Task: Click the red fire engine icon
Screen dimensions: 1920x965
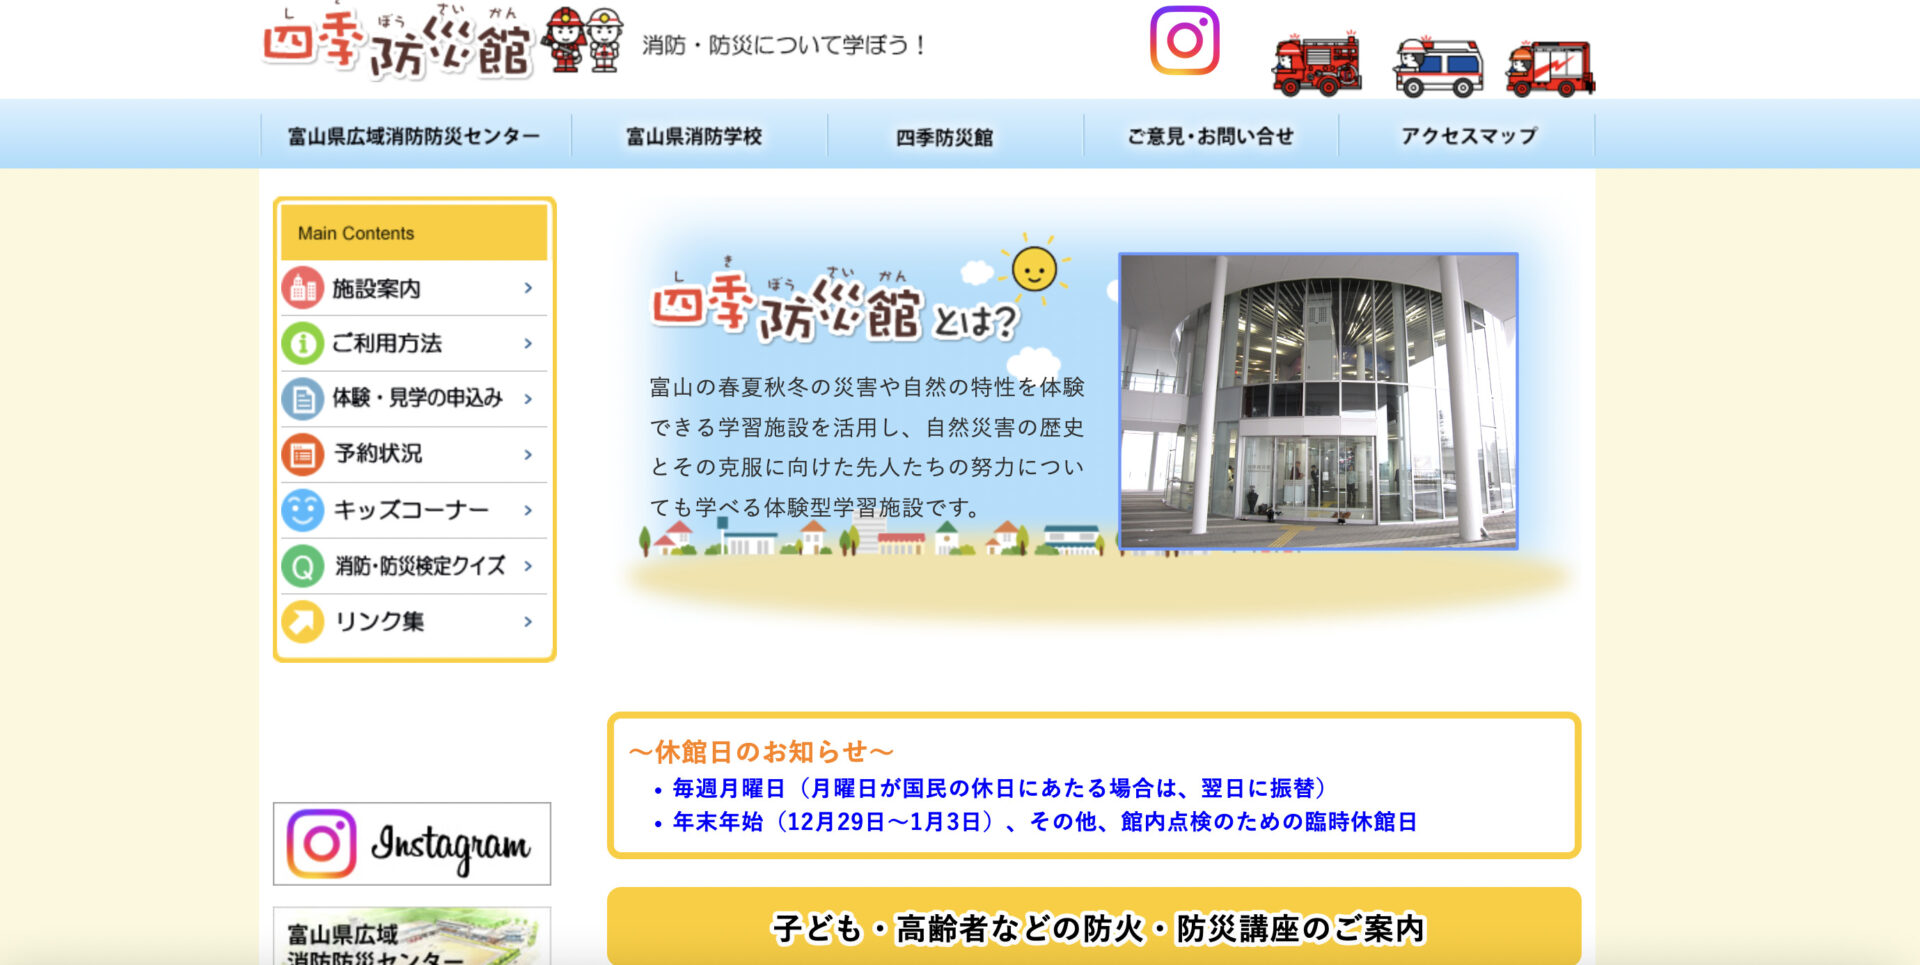Action: click(1316, 65)
